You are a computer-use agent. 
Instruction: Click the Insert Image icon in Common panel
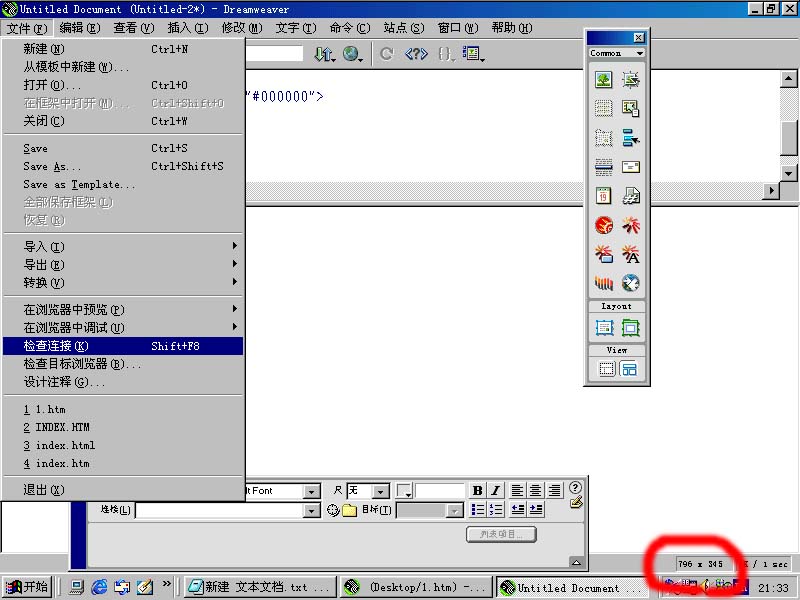[x=603, y=80]
